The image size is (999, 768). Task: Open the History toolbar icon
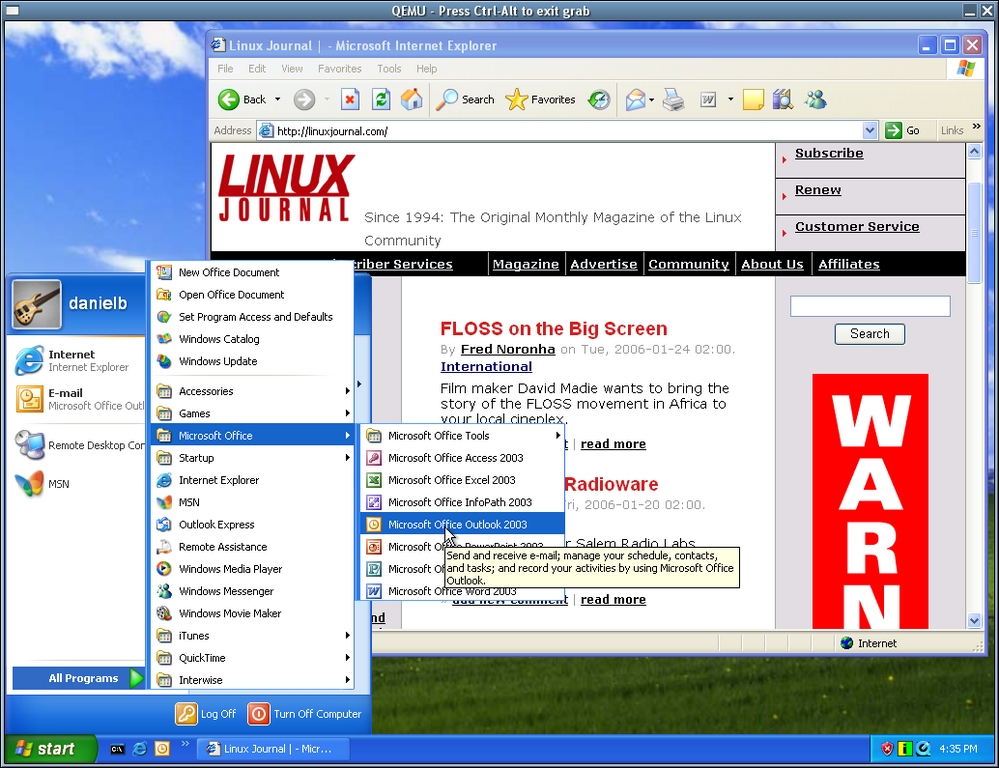(x=598, y=99)
